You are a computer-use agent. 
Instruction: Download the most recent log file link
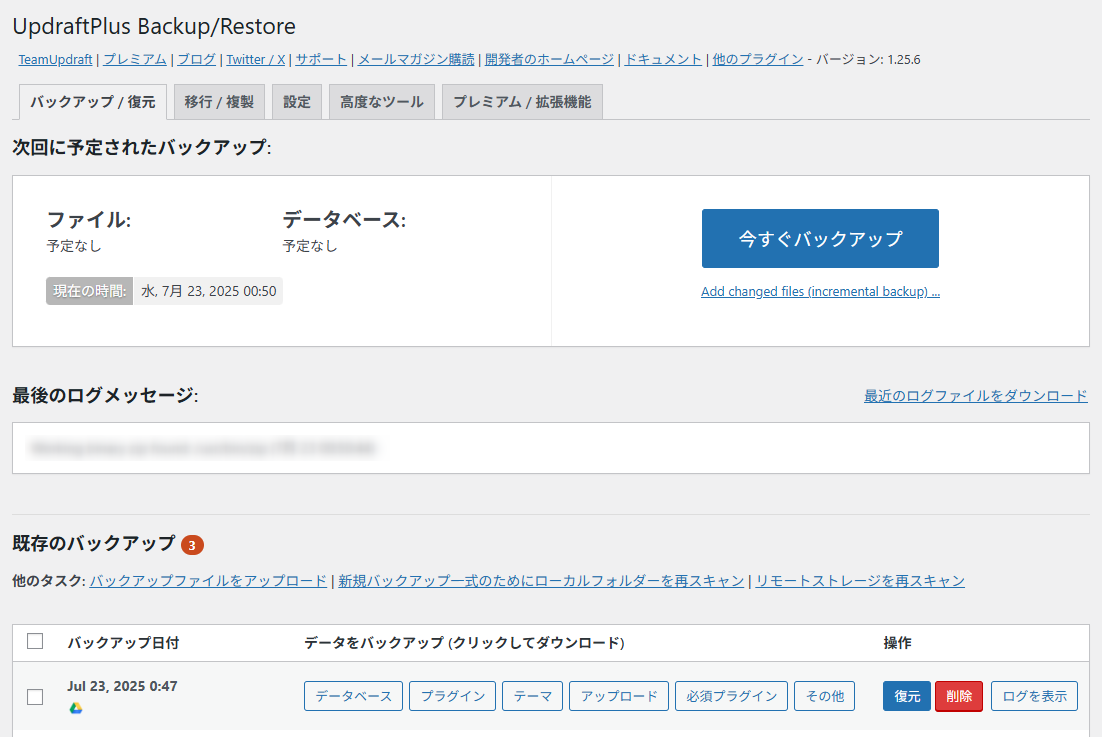(x=975, y=396)
